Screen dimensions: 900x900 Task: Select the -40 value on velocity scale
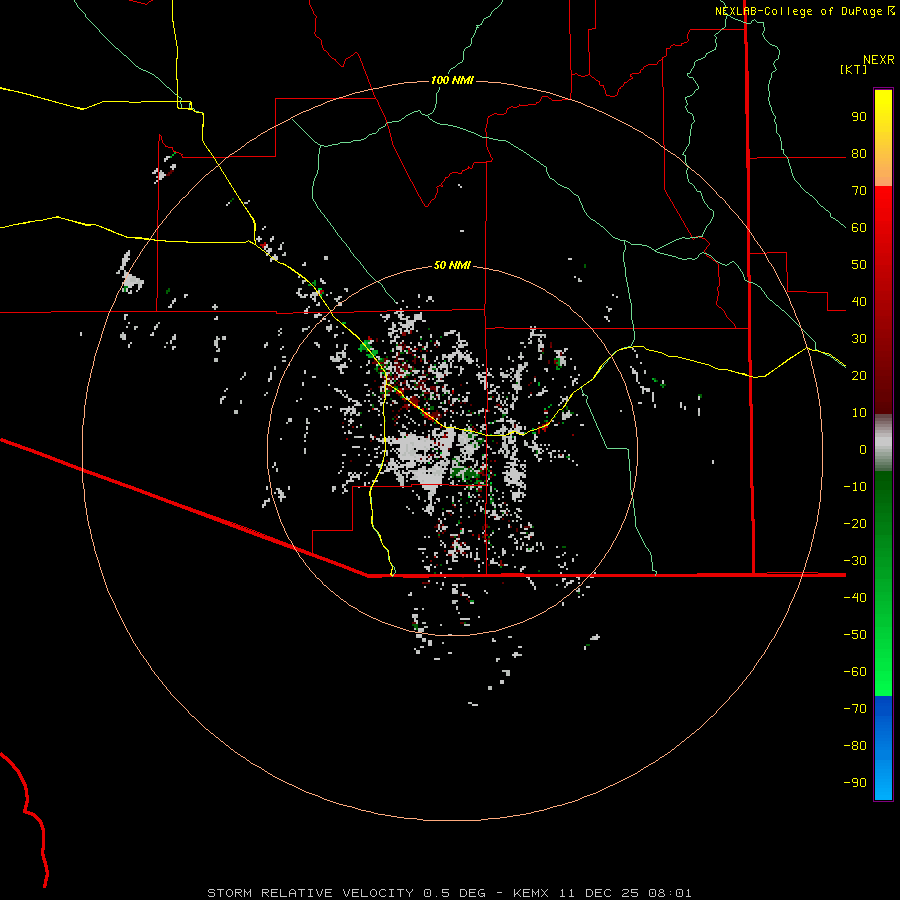[x=855, y=598]
